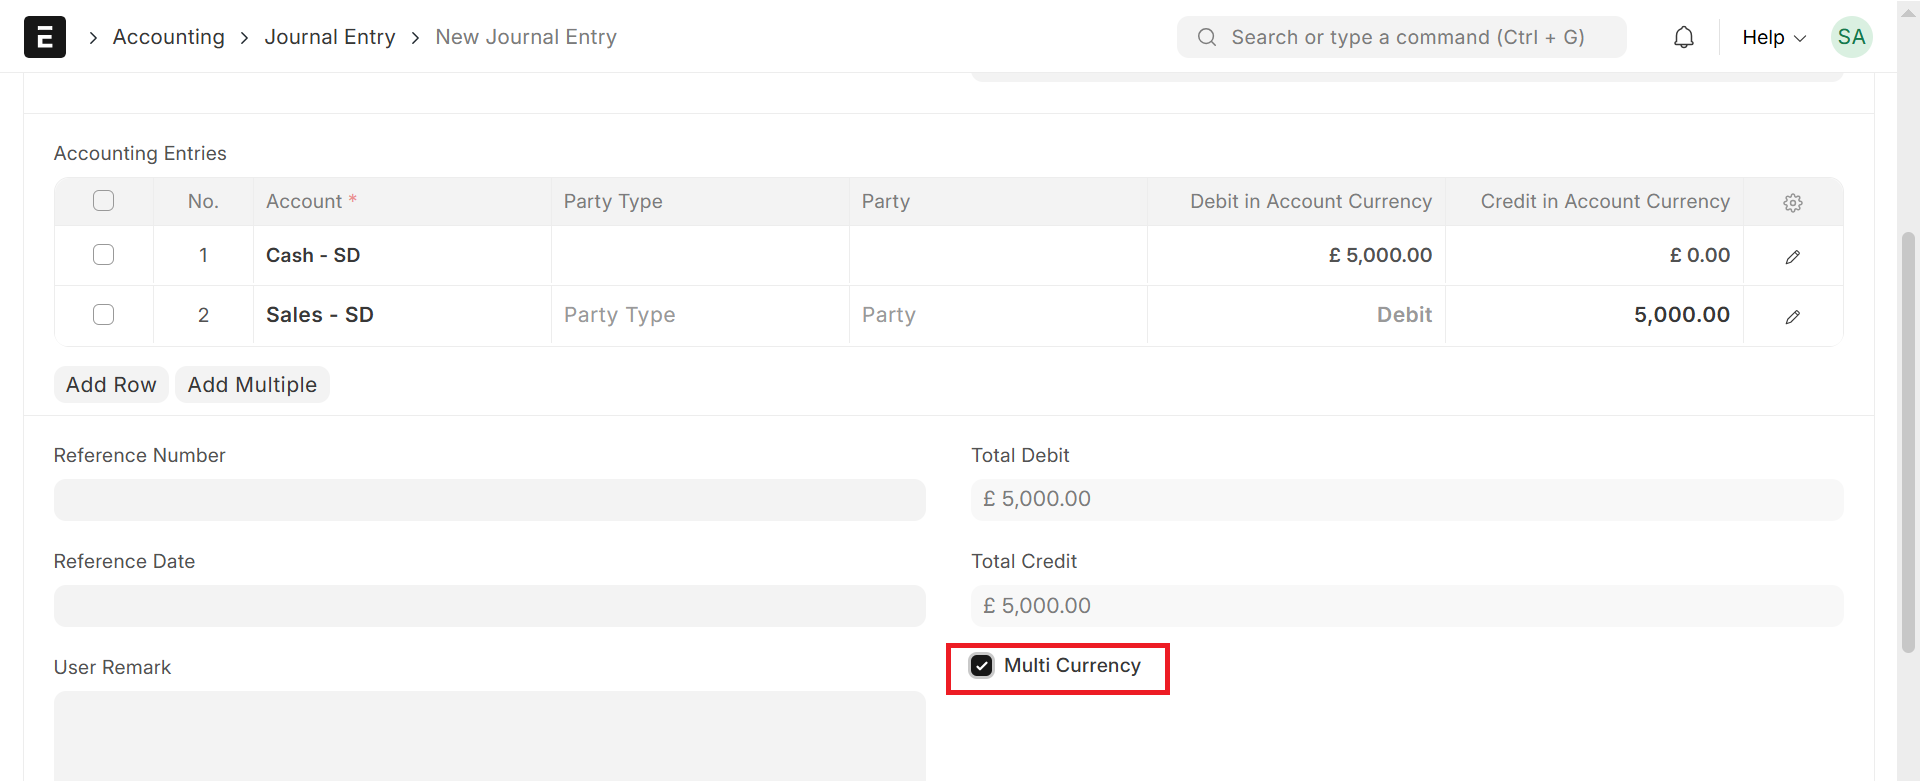Navigate to Journal Entry breadcrumb
This screenshot has height=781, width=1920.
(x=329, y=37)
